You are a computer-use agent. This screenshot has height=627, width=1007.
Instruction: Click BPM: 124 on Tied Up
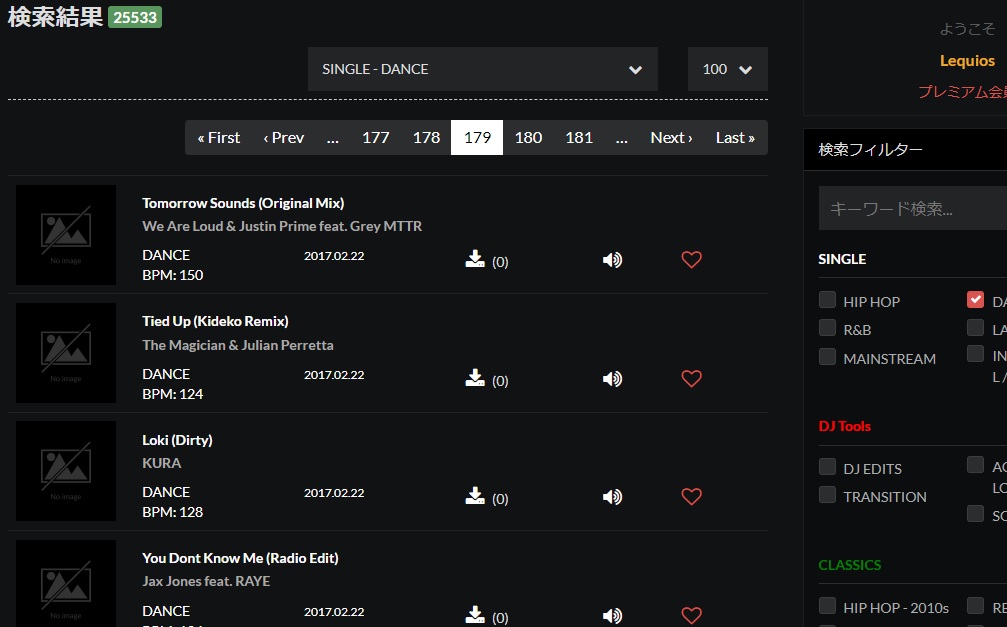click(x=172, y=394)
